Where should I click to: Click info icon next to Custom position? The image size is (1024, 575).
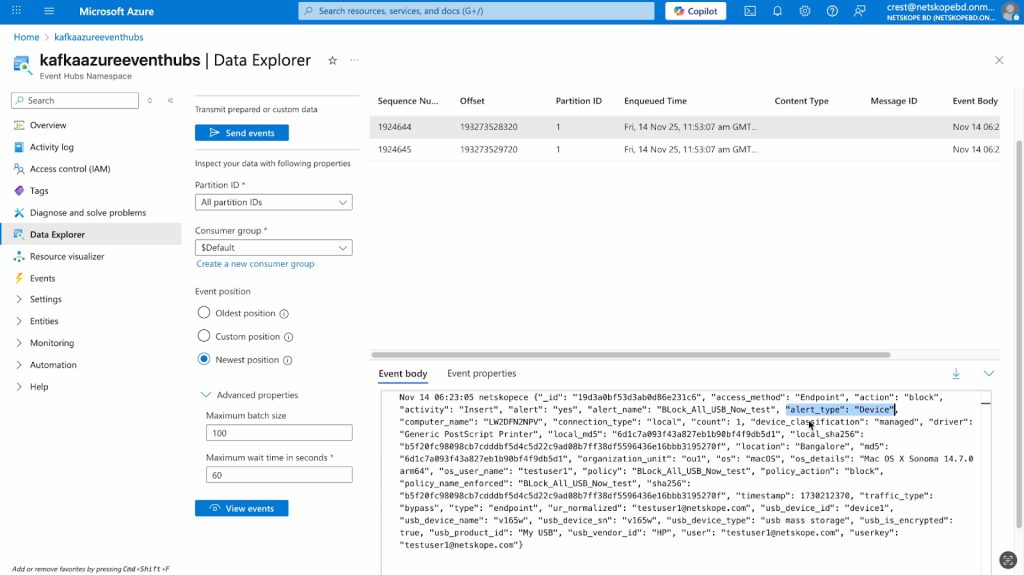point(289,337)
